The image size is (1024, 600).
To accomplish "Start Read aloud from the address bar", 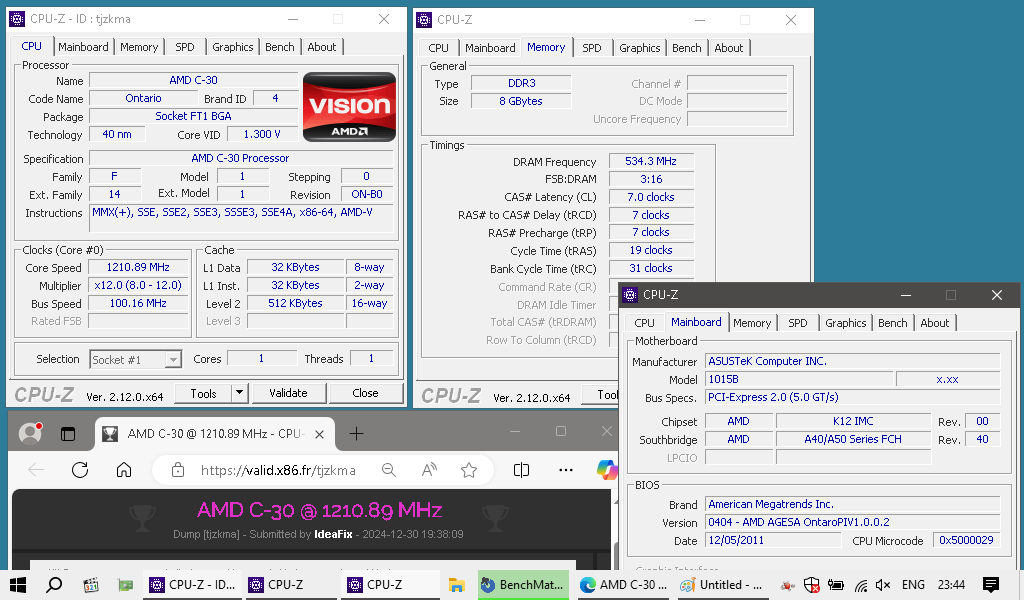I will [429, 470].
